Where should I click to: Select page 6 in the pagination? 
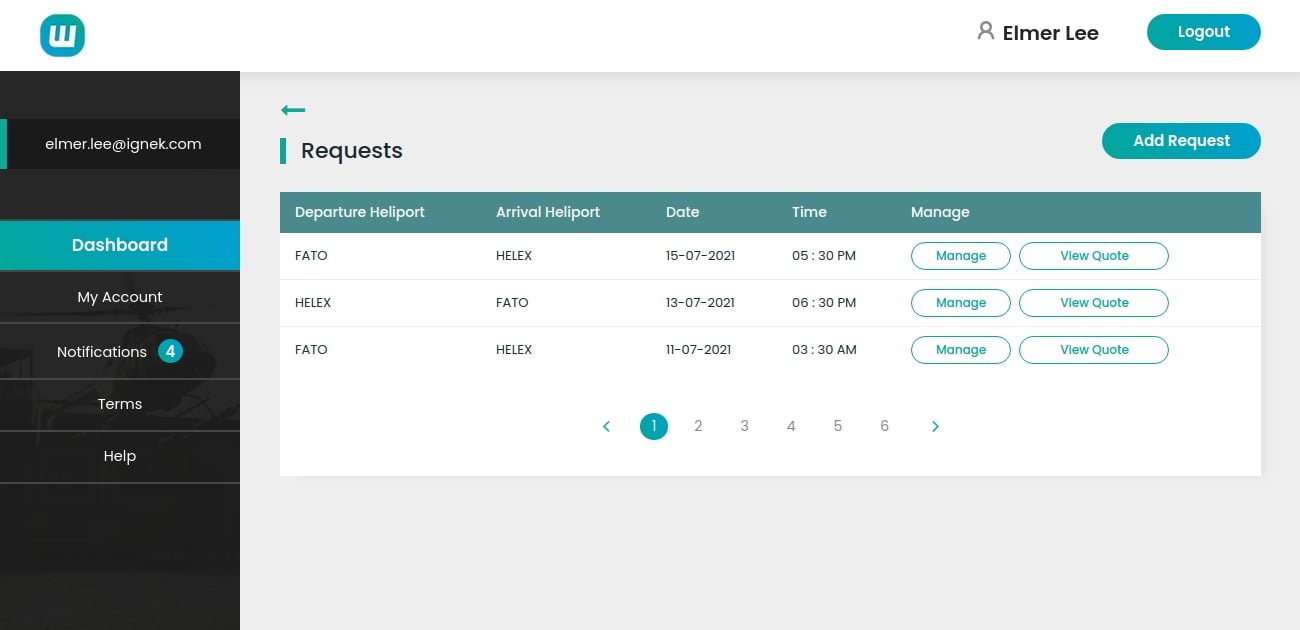(x=884, y=426)
